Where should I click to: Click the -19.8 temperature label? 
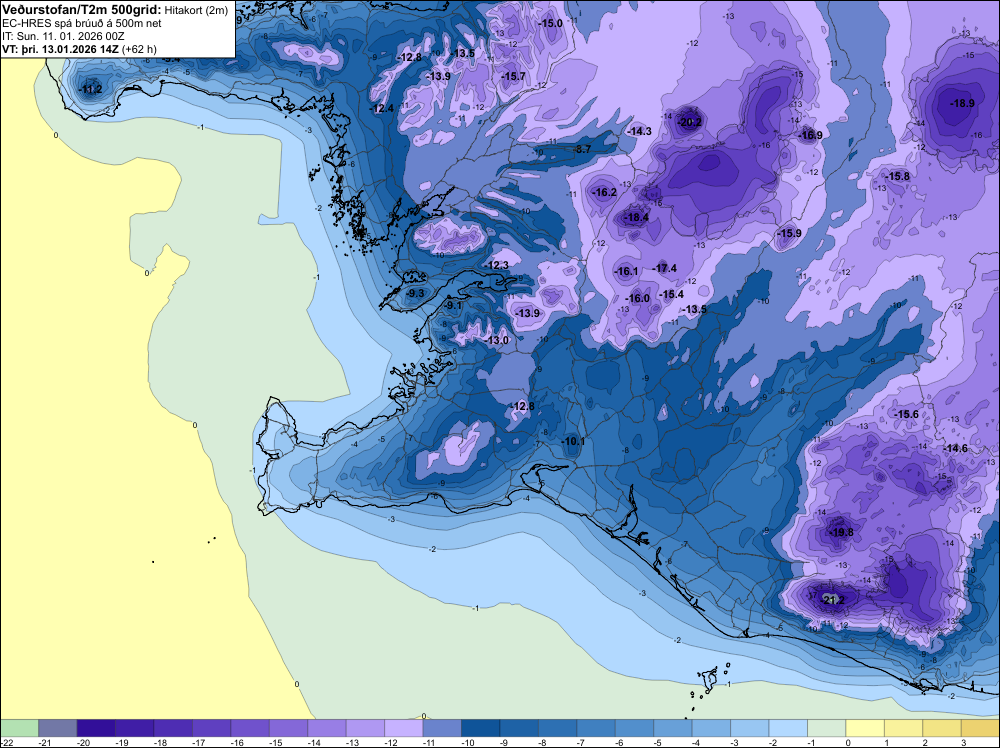point(841,532)
